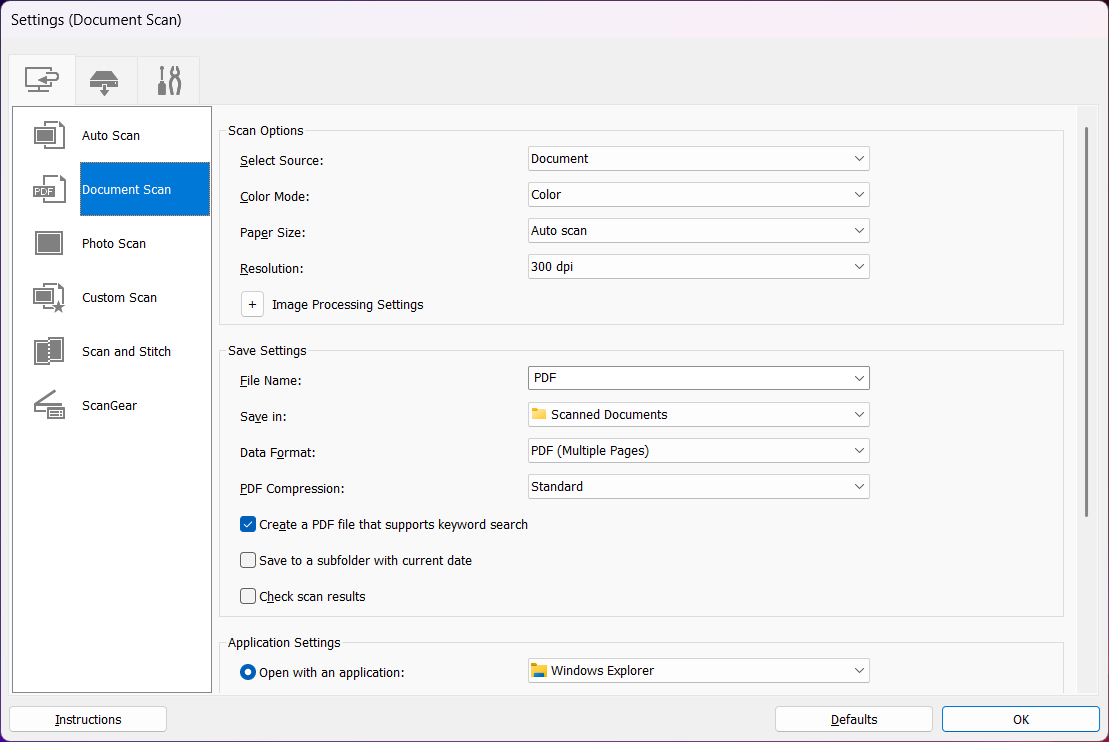The width and height of the screenshot is (1109, 742).
Task: Click the scanner tab icon at top left
Action: (x=42, y=80)
